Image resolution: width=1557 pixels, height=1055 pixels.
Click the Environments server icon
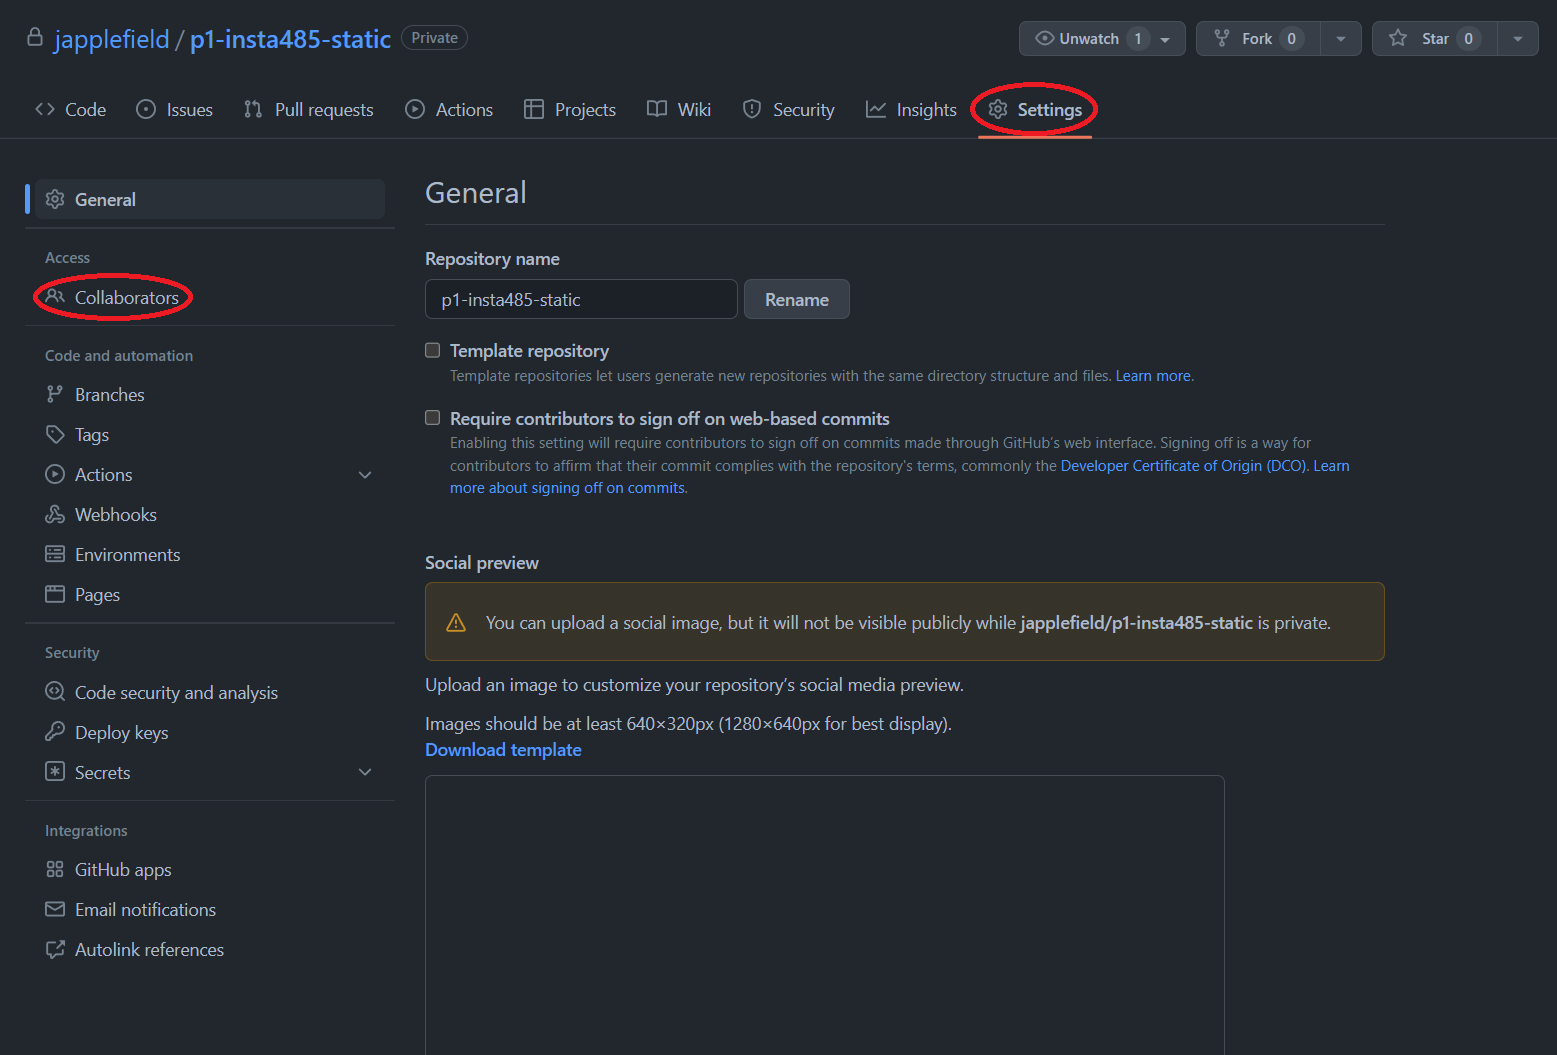pos(55,554)
